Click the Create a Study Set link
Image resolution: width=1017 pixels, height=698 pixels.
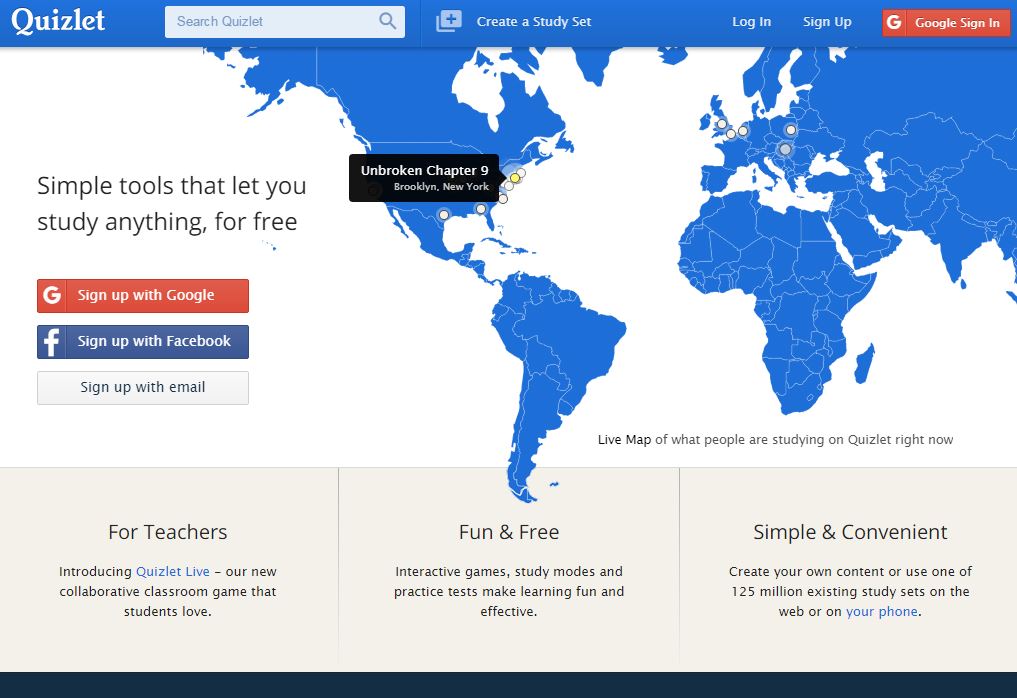[534, 22]
